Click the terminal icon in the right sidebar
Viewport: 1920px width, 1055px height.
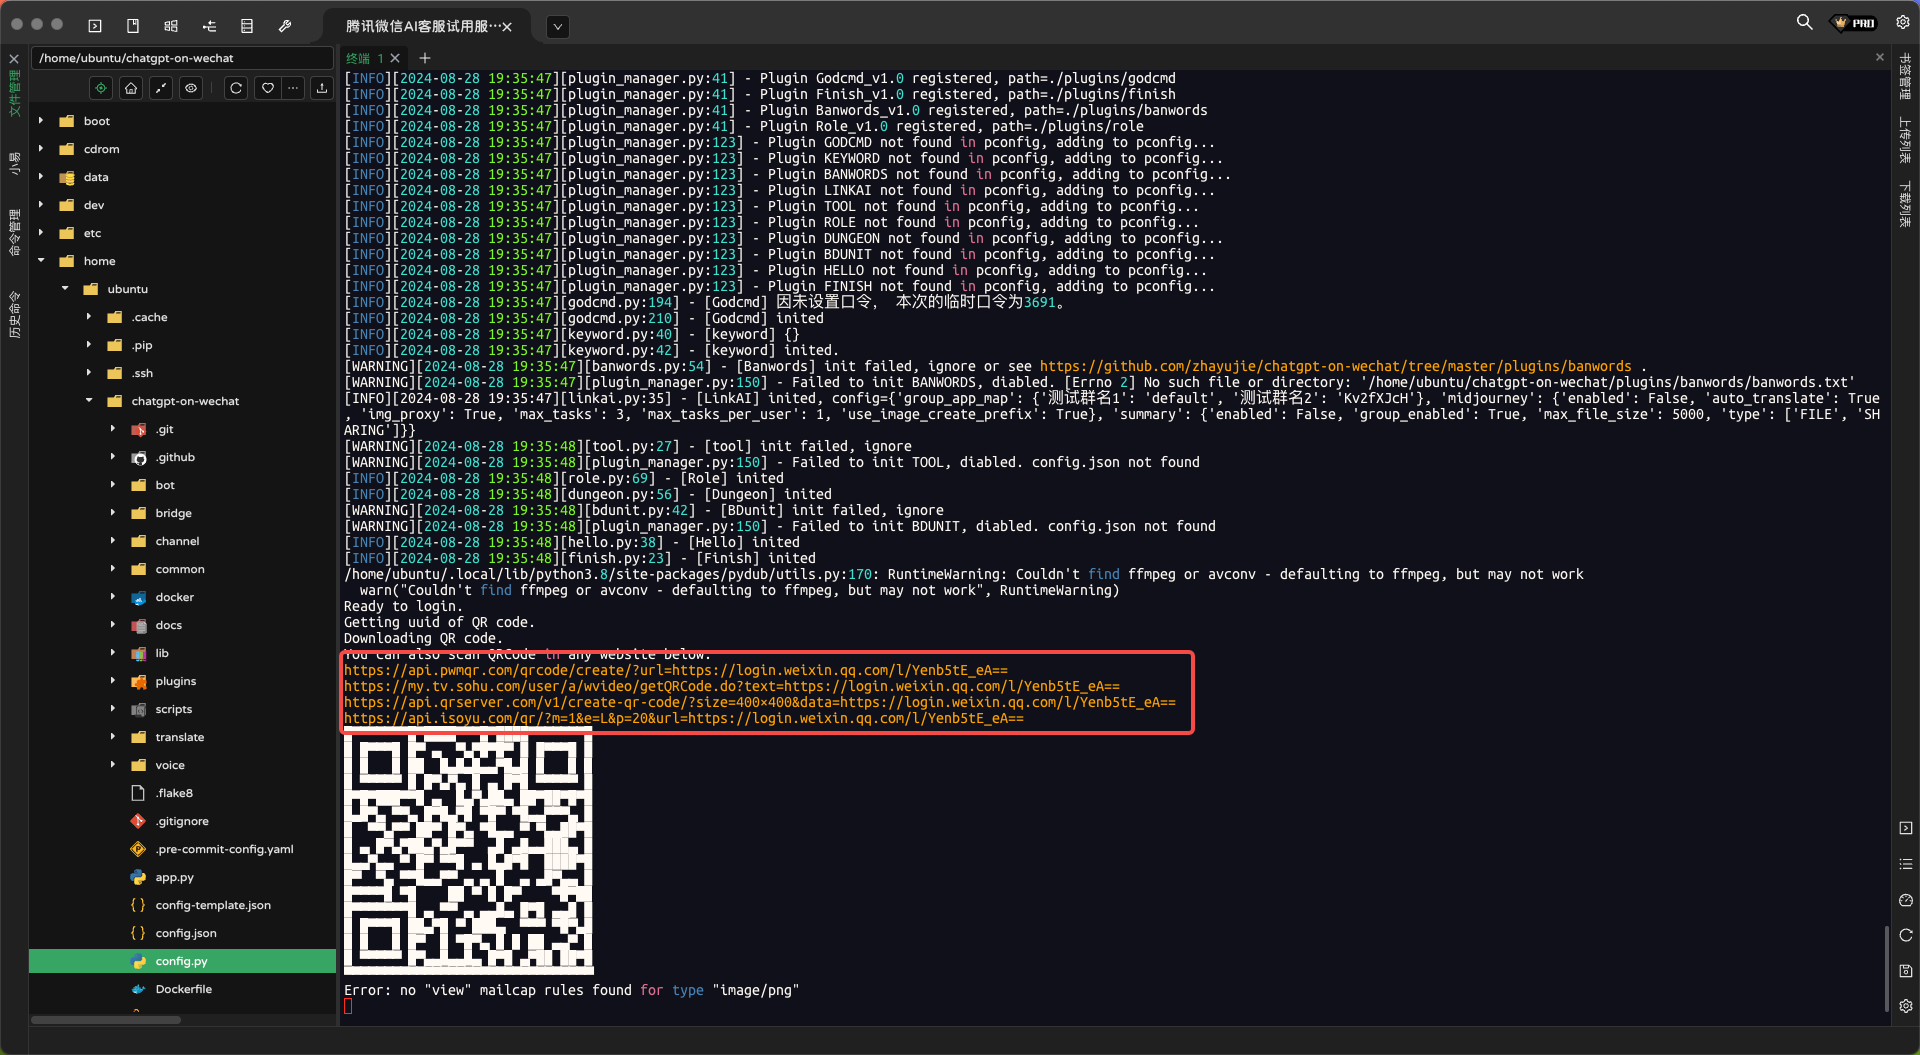pos(1906,828)
